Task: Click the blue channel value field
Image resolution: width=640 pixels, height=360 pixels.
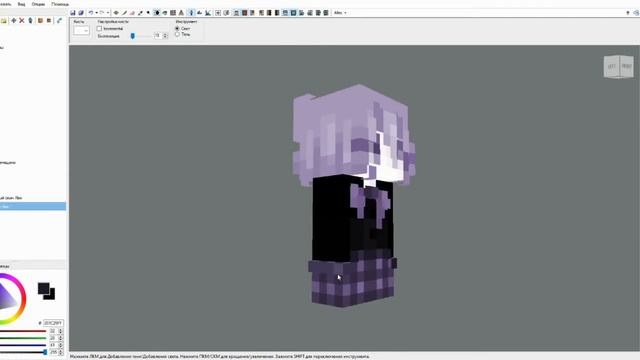Action: [x=53, y=345]
